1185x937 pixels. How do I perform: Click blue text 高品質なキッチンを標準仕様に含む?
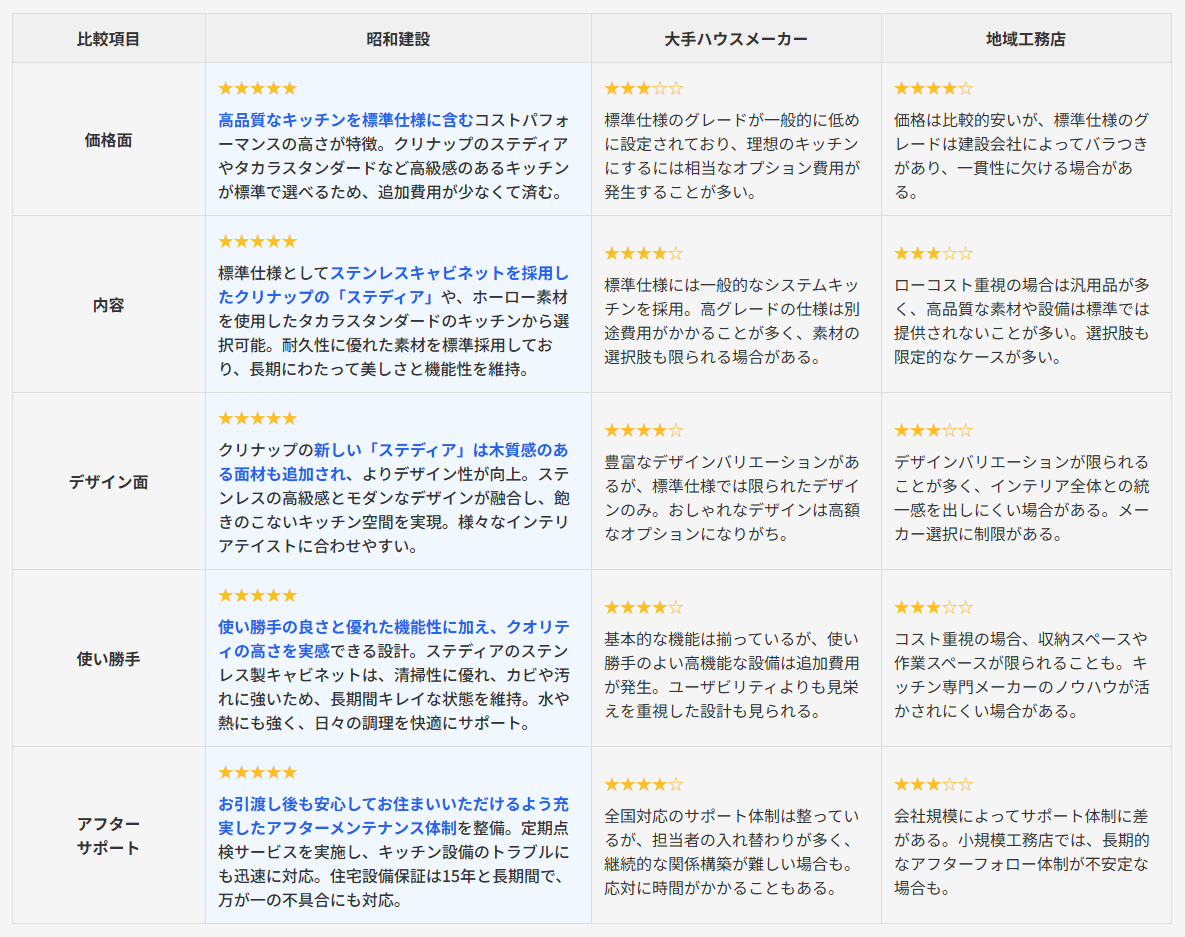(346, 119)
